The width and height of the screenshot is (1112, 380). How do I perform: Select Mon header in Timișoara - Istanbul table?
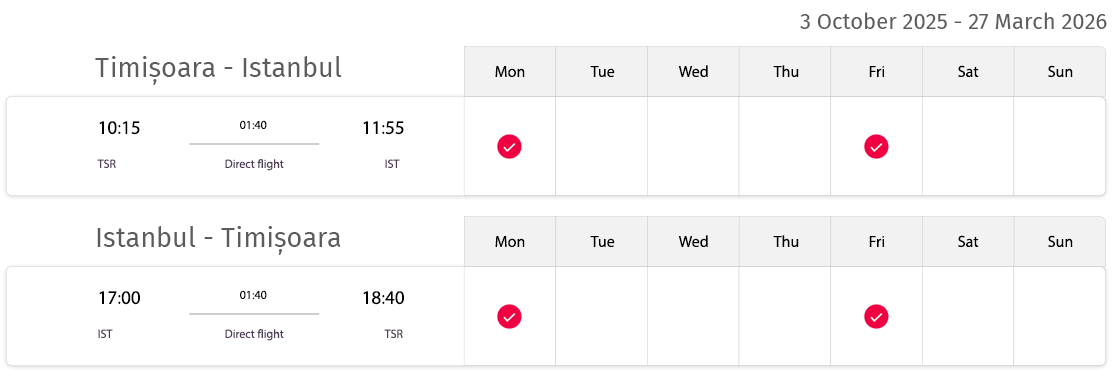tap(510, 72)
